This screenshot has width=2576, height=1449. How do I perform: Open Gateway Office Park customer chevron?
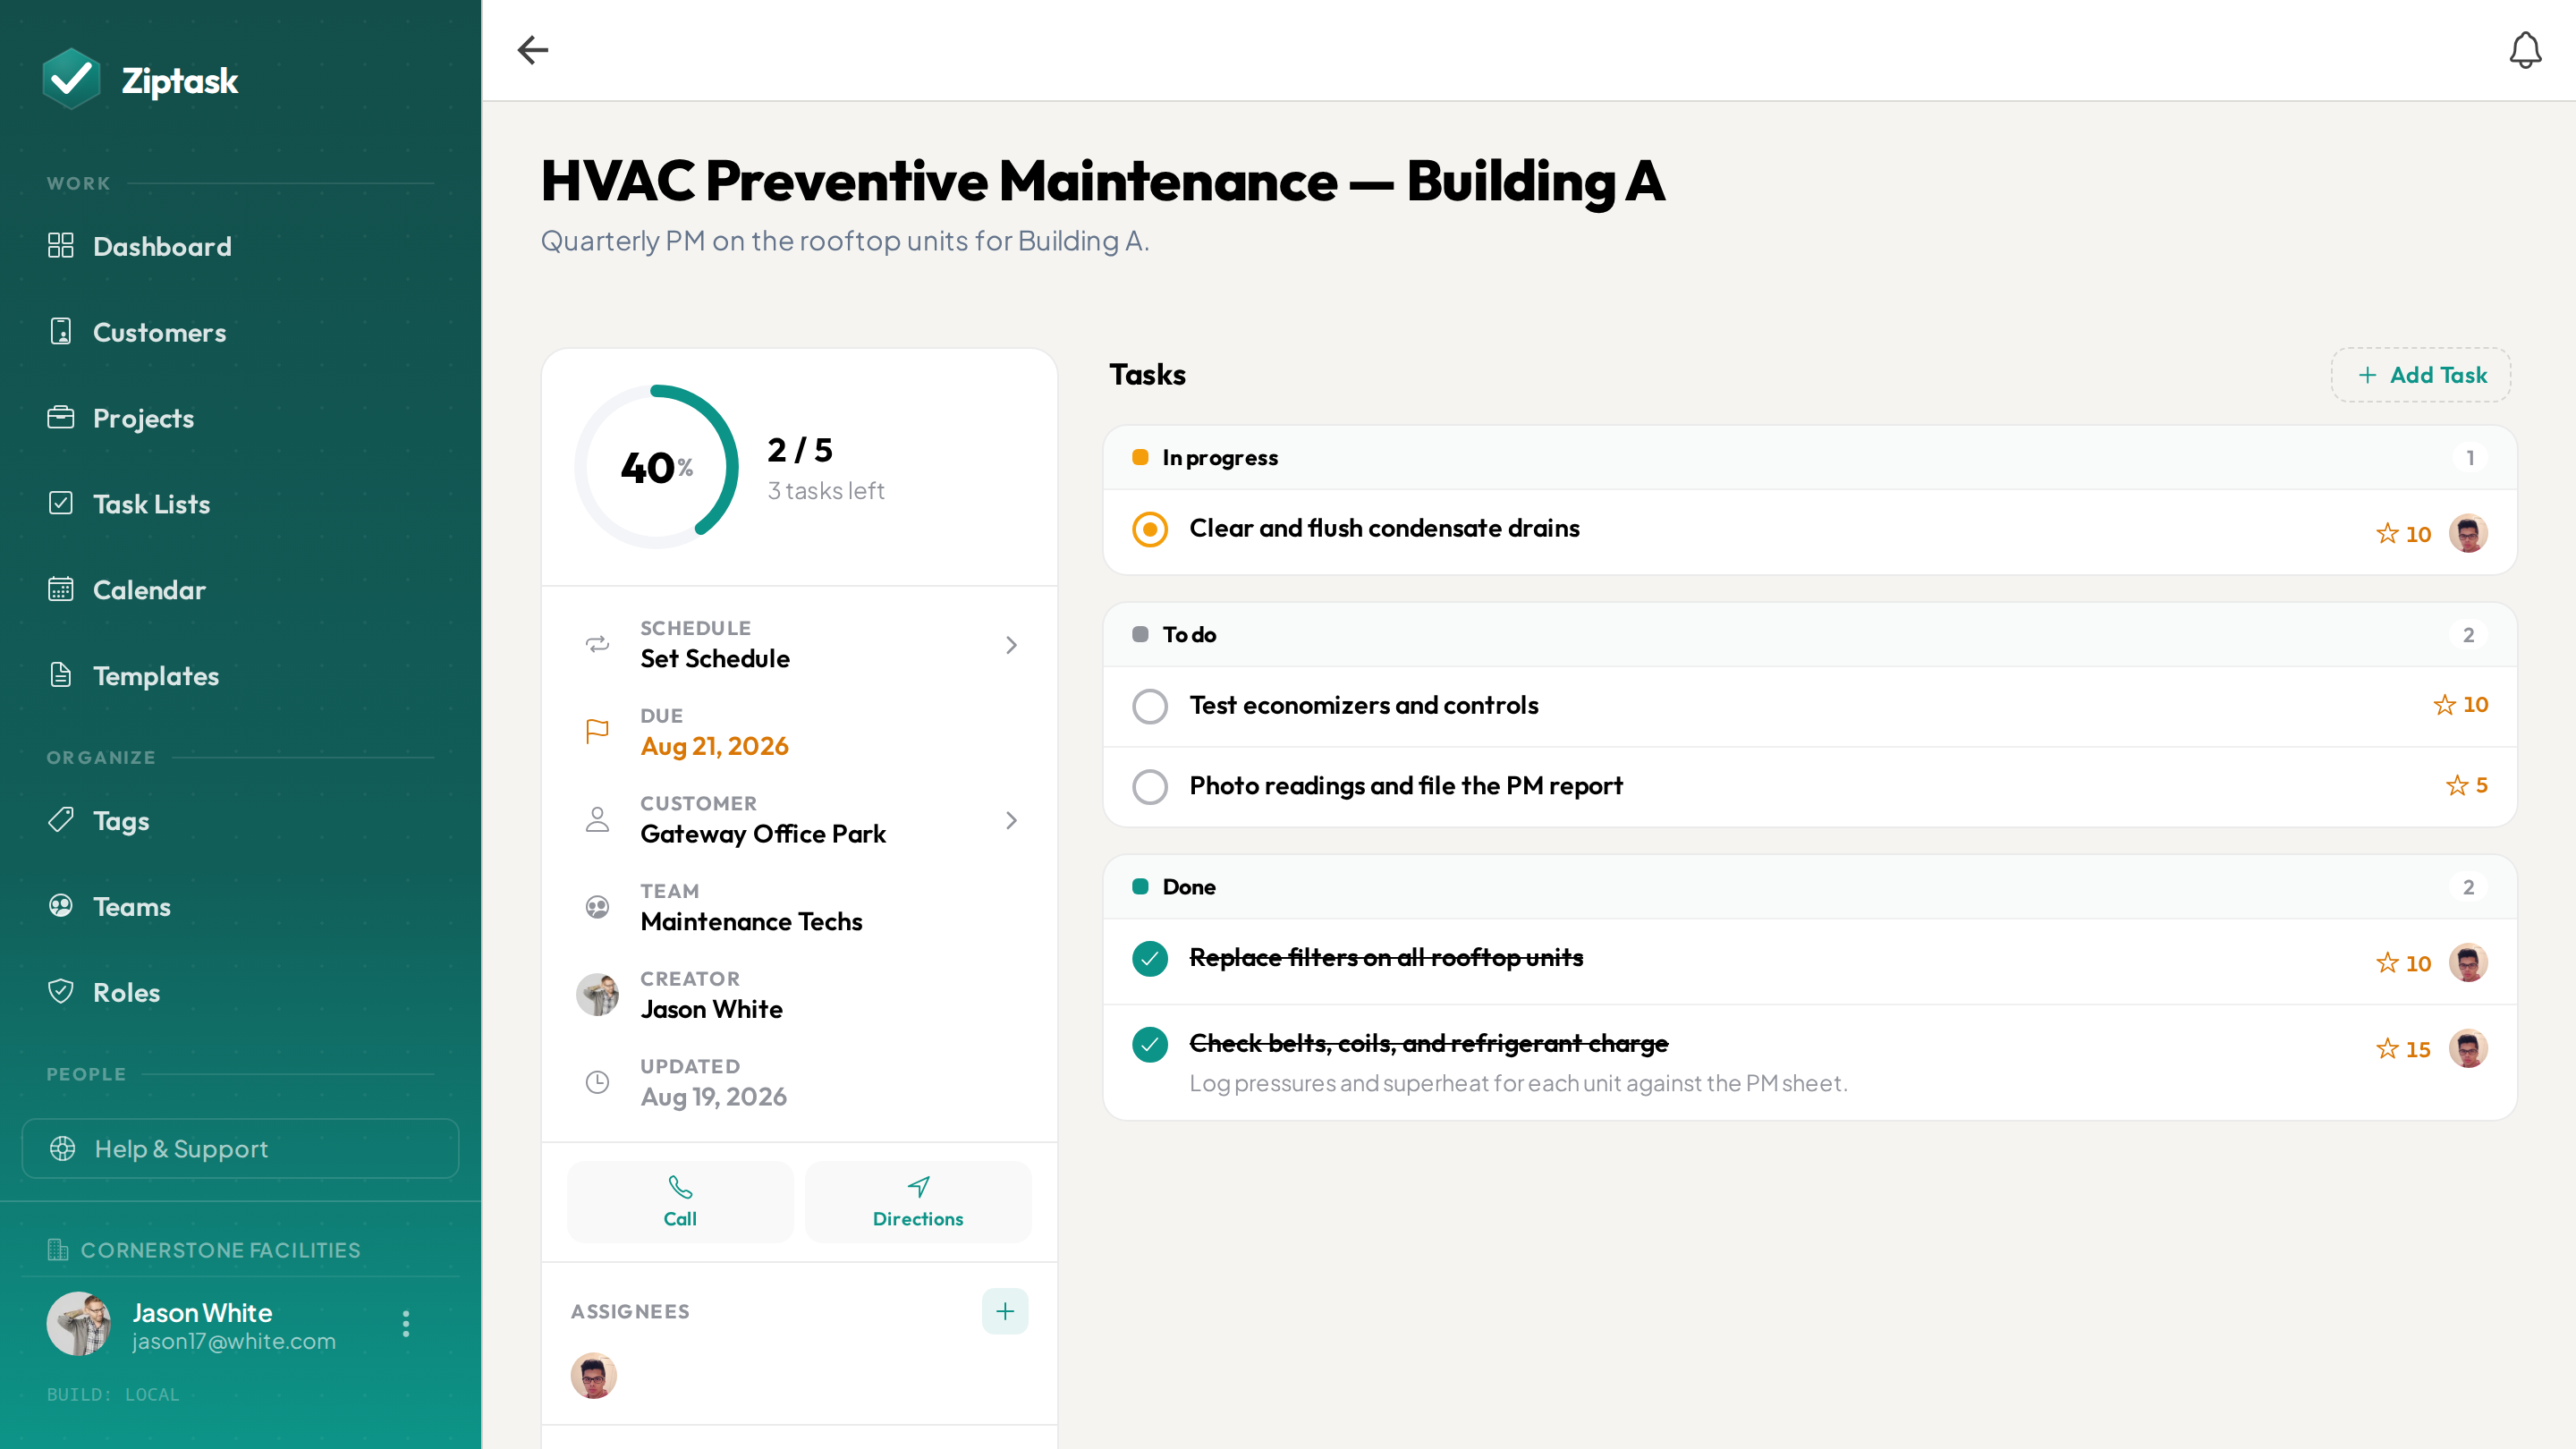[1011, 820]
